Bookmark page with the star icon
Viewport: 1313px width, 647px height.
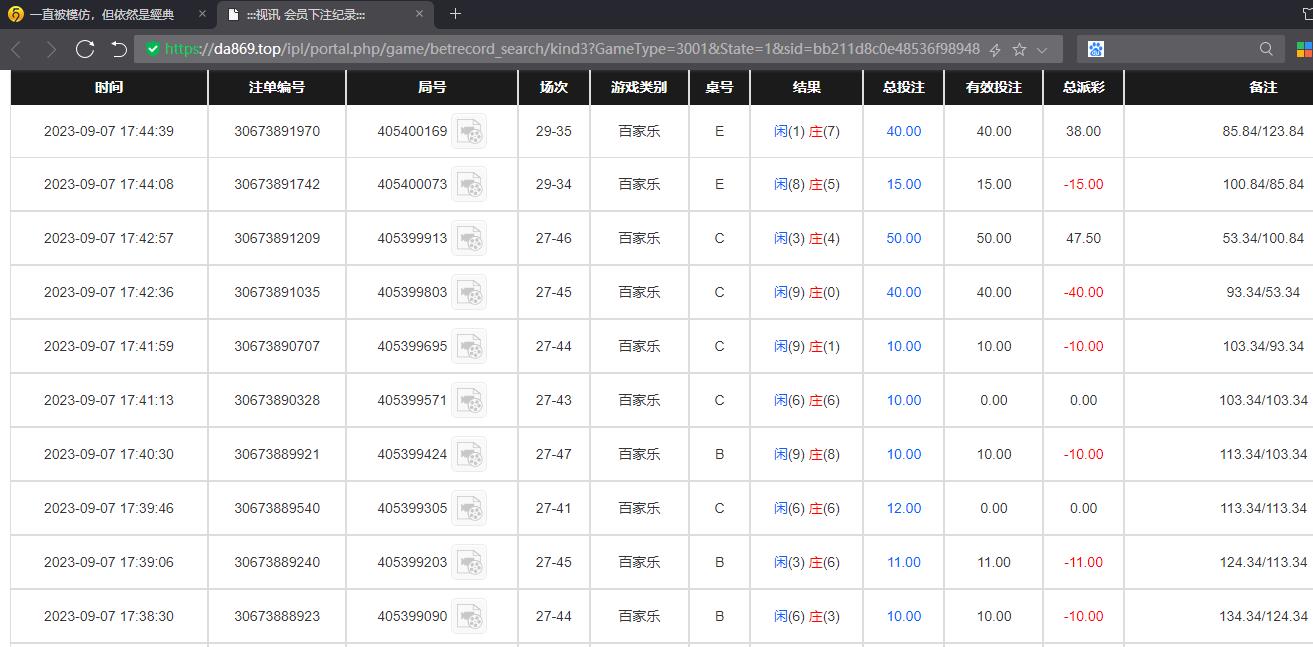(x=1019, y=49)
